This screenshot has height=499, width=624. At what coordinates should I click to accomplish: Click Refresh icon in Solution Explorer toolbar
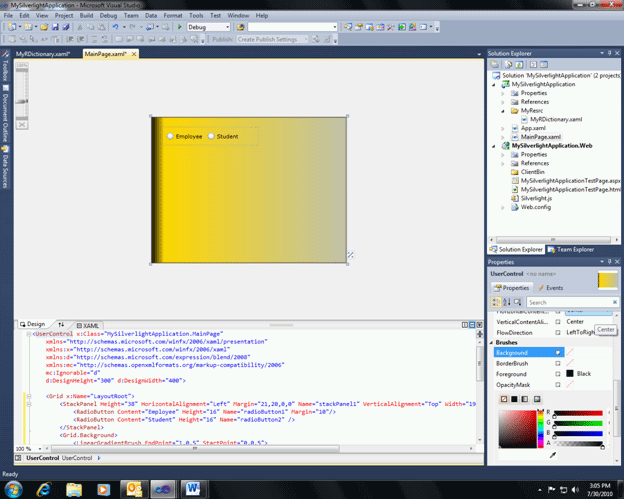[x=519, y=64]
